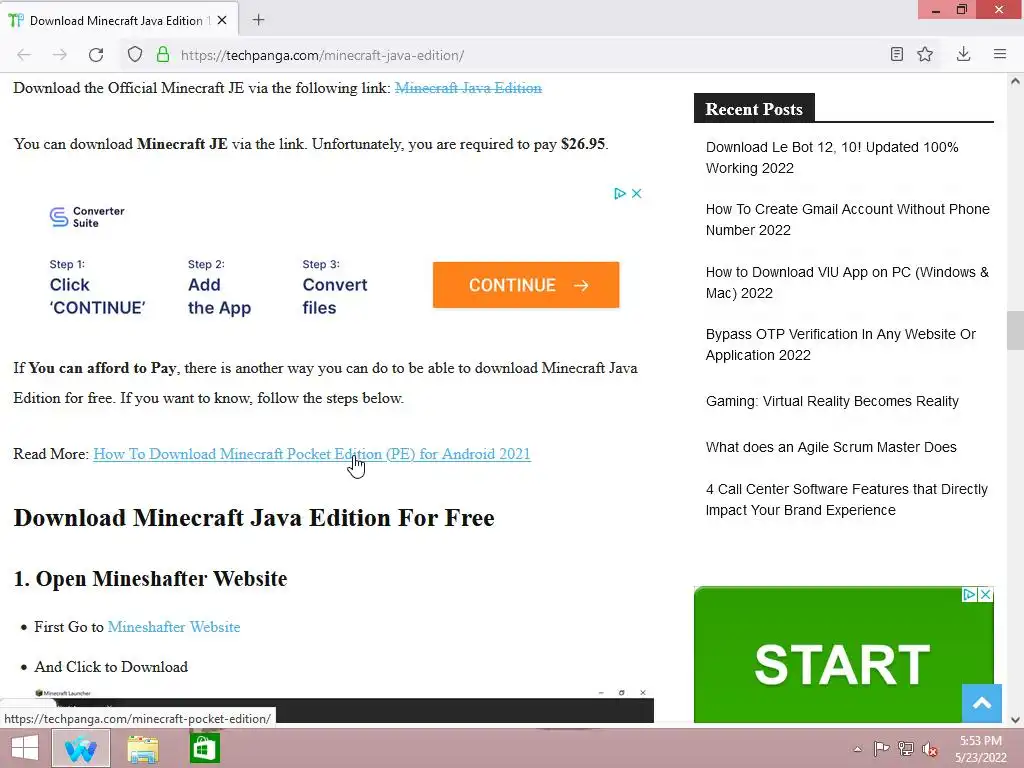Open the Minecraft Java Edition link
This screenshot has height=768, width=1024.
click(x=468, y=88)
